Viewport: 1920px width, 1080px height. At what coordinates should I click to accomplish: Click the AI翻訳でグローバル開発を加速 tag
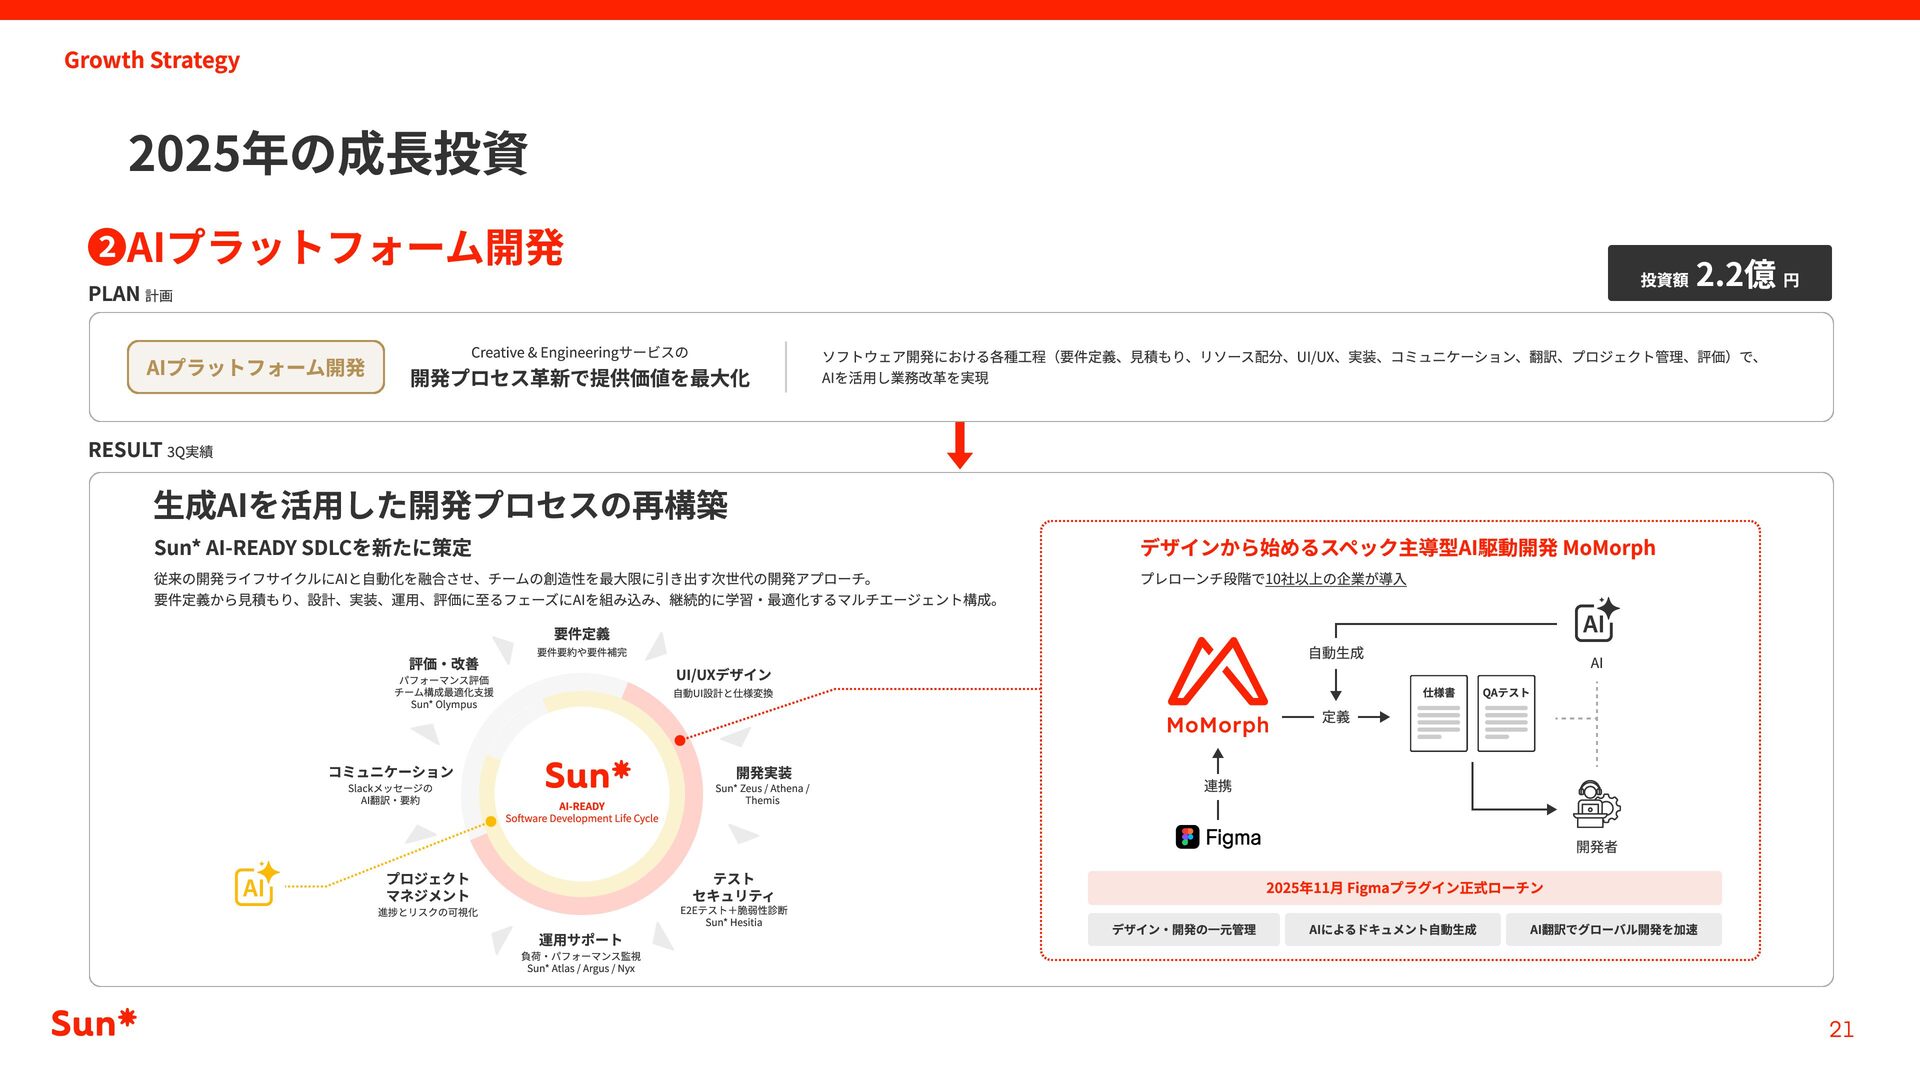(1613, 929)
